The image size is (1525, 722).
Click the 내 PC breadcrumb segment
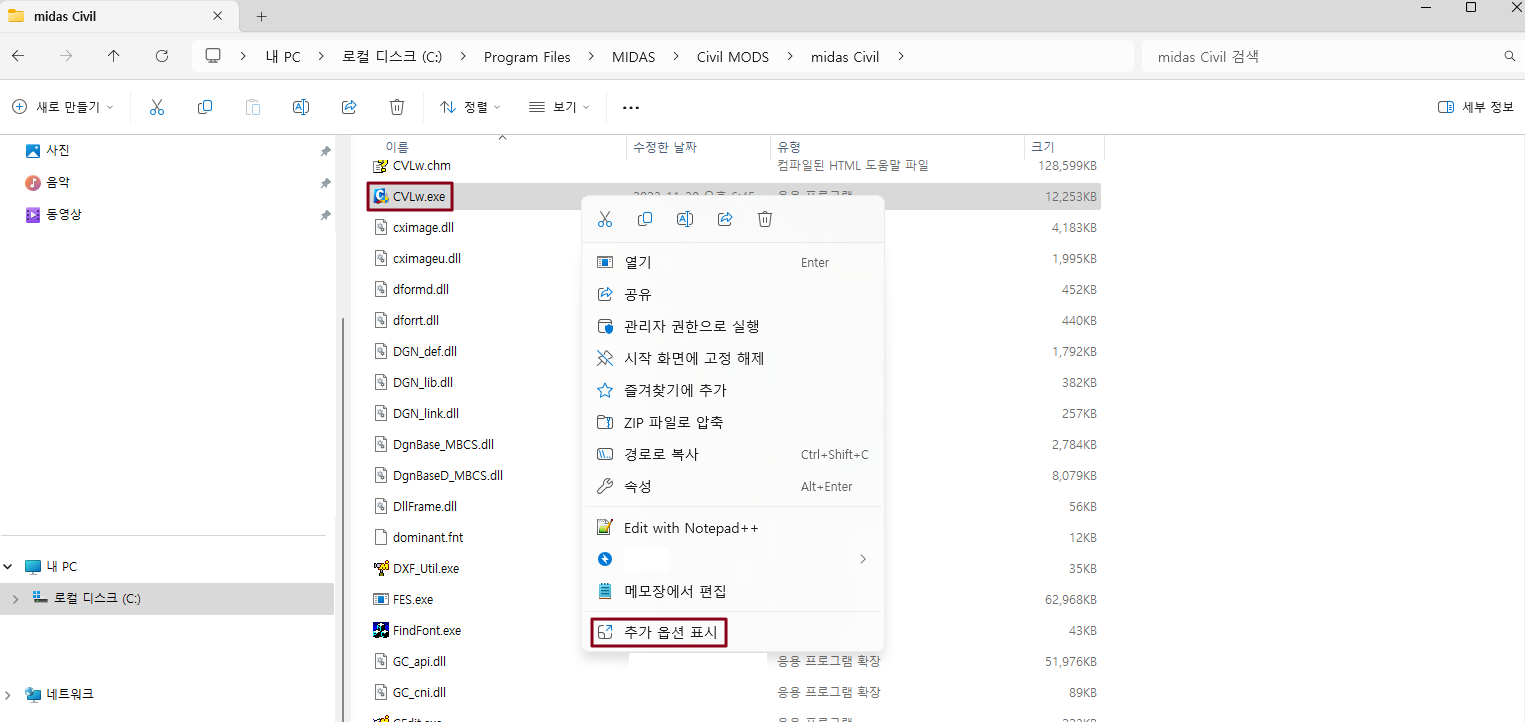[283, 57]
